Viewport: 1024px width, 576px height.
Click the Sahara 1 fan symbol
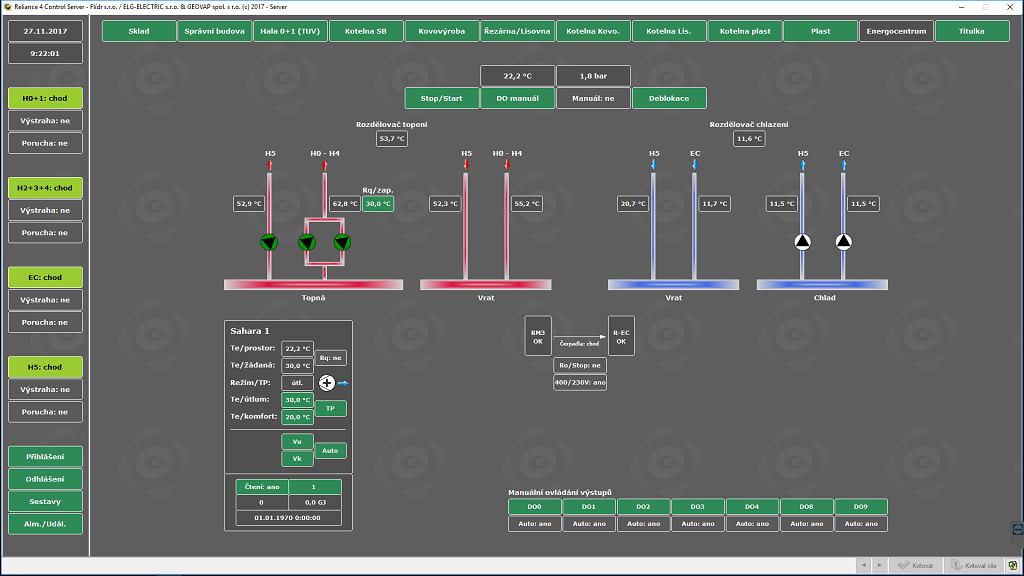(x=327, y=382)
